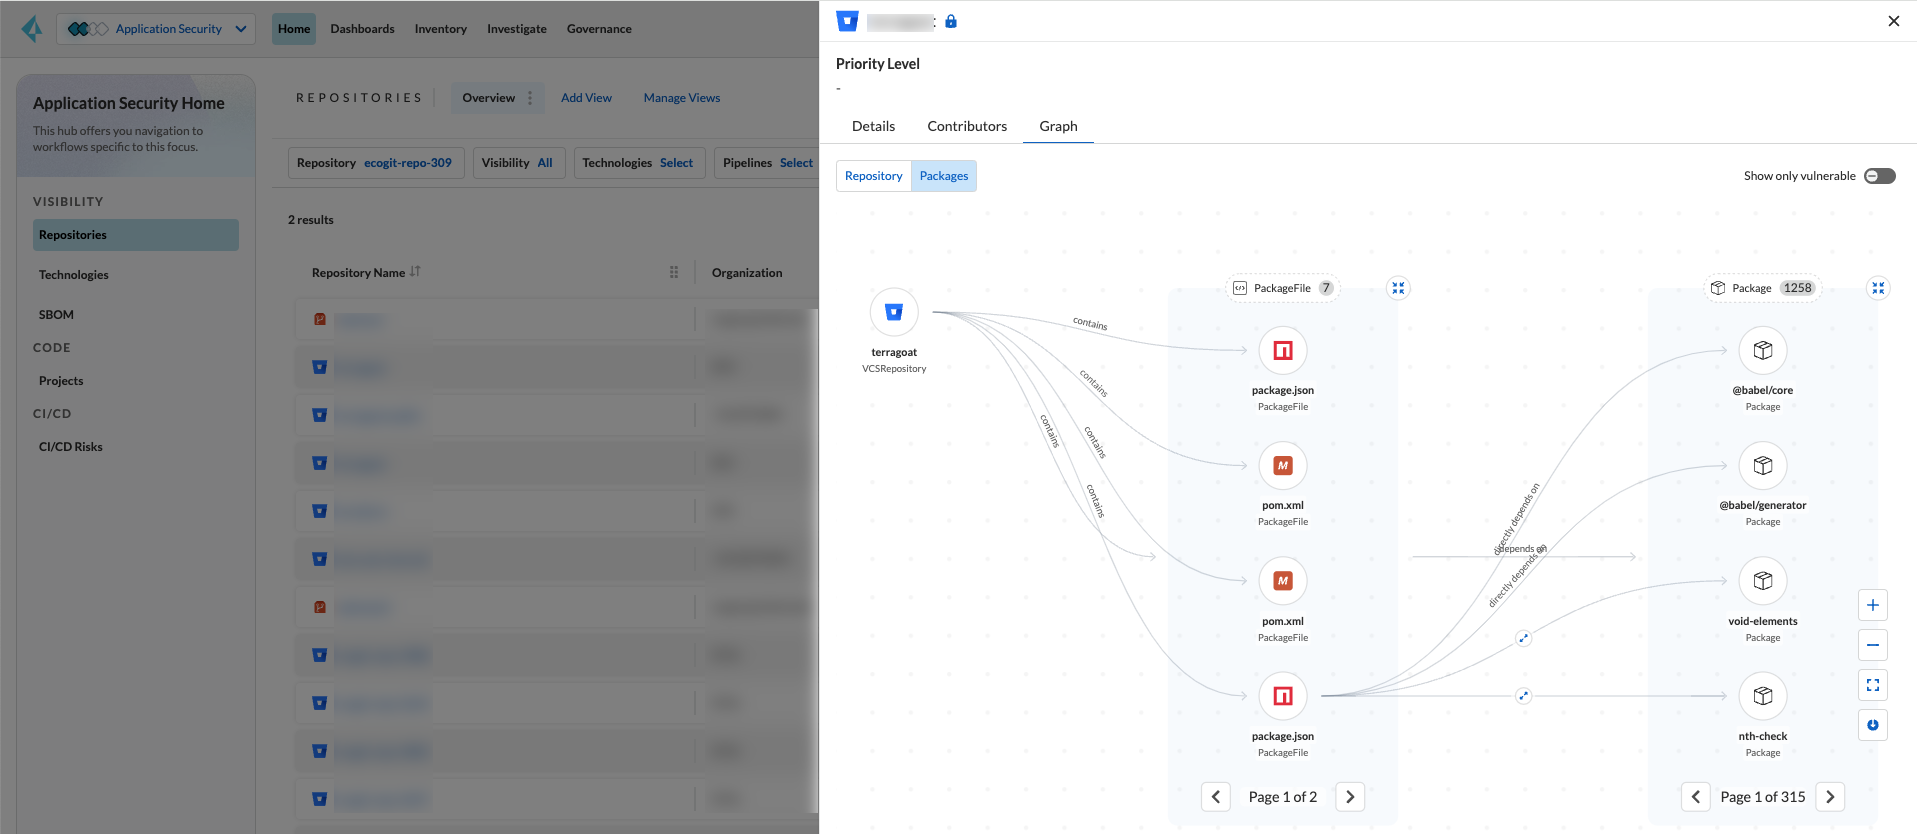Open CI/CD Risks in sidebar
Image resolution: width=1917 pixels, height=834 pixels.
pos(136,447)
